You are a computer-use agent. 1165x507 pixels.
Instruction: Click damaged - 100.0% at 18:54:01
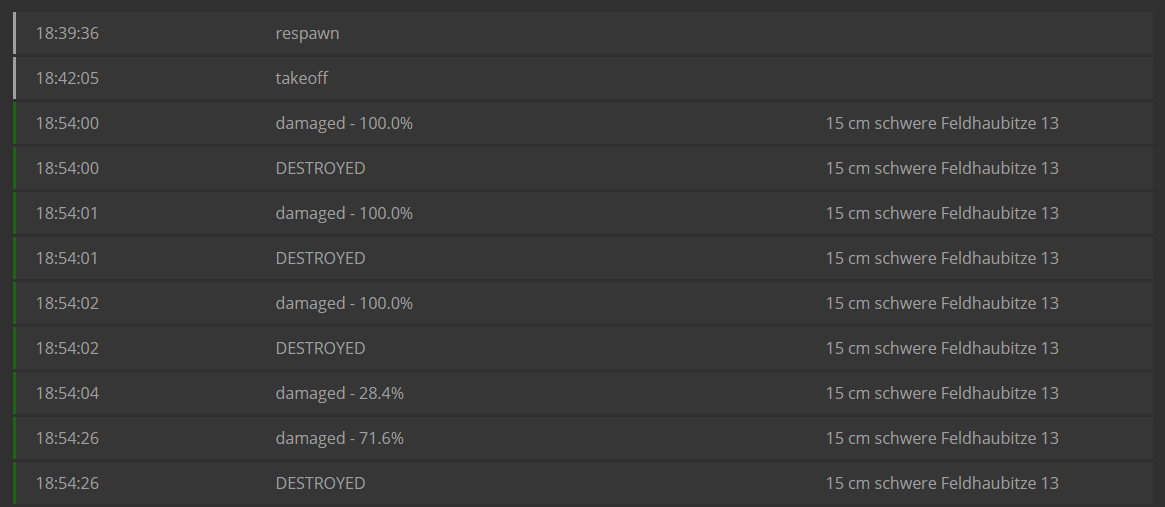click(344, 213)
